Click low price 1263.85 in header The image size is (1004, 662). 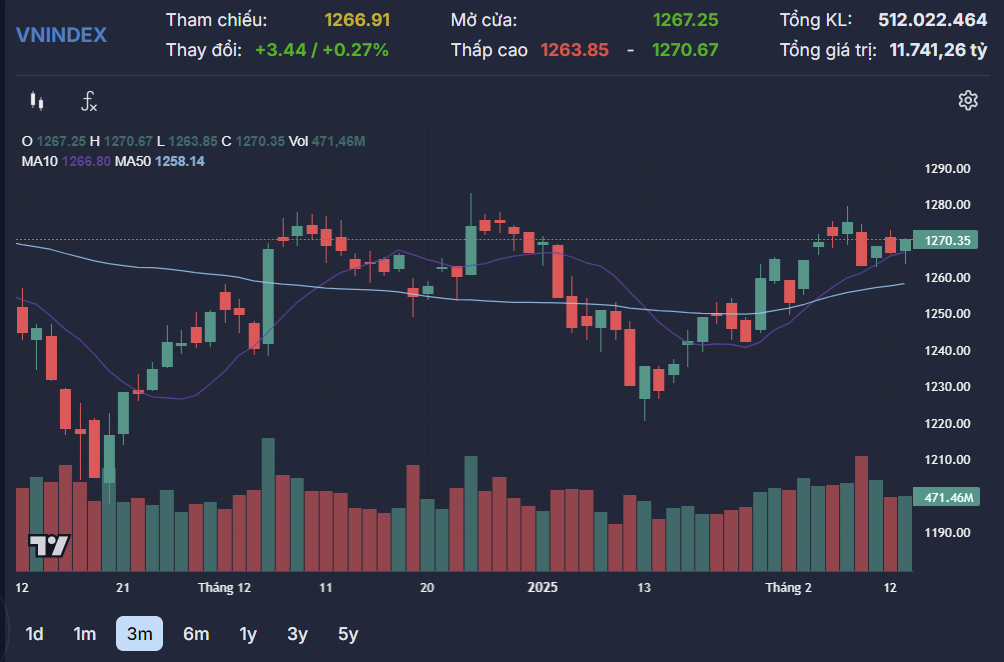pos(574,50)
